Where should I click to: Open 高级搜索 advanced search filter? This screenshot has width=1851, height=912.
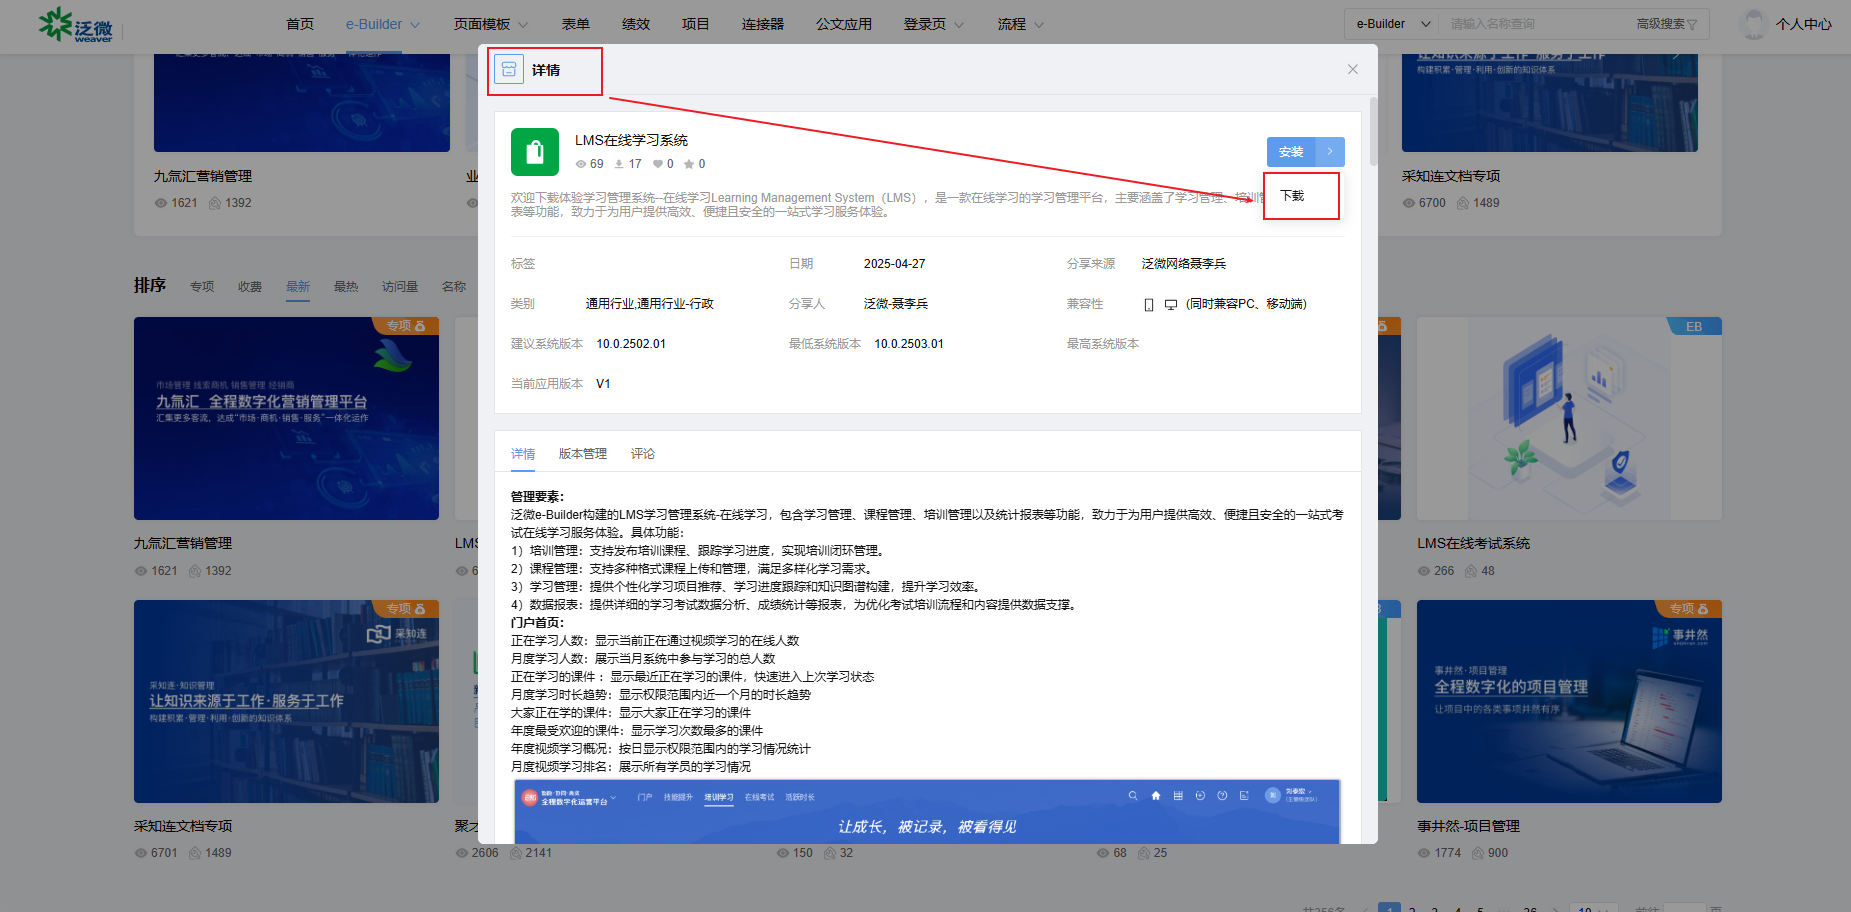[1667, 24]
